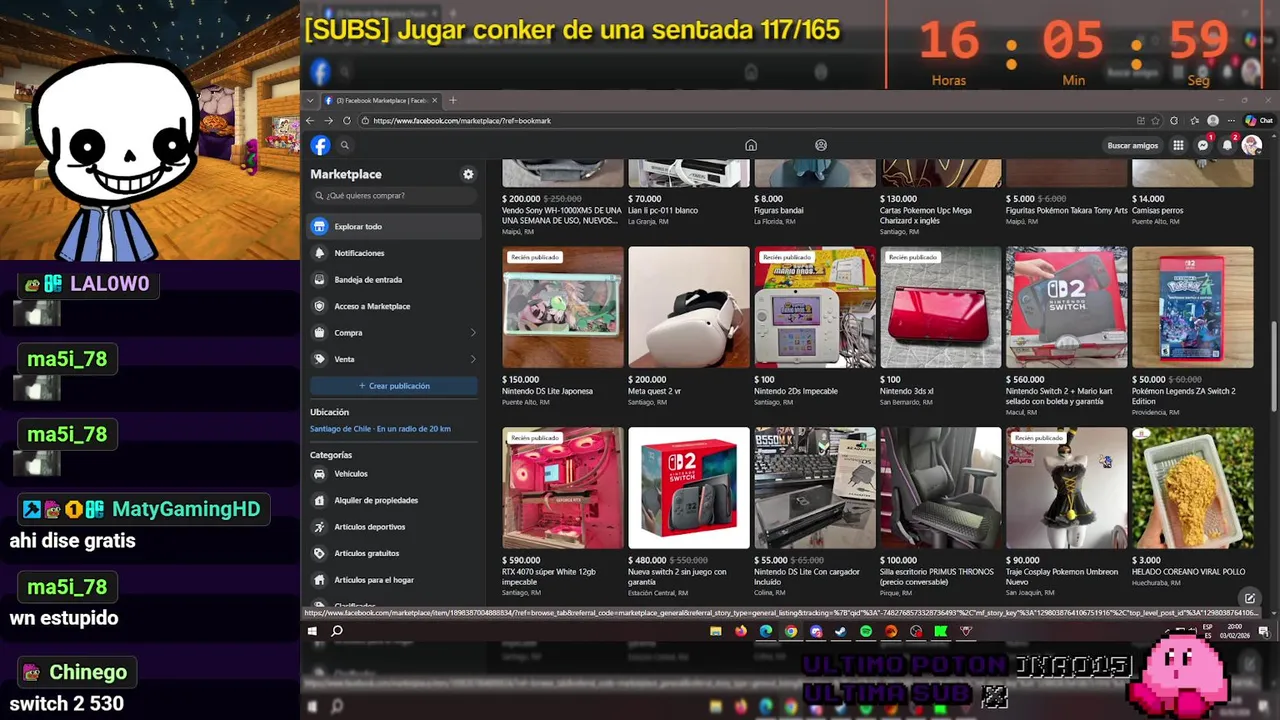
Task: Click the bookmark star in the address bar
Action: (x=1156, y=121)
